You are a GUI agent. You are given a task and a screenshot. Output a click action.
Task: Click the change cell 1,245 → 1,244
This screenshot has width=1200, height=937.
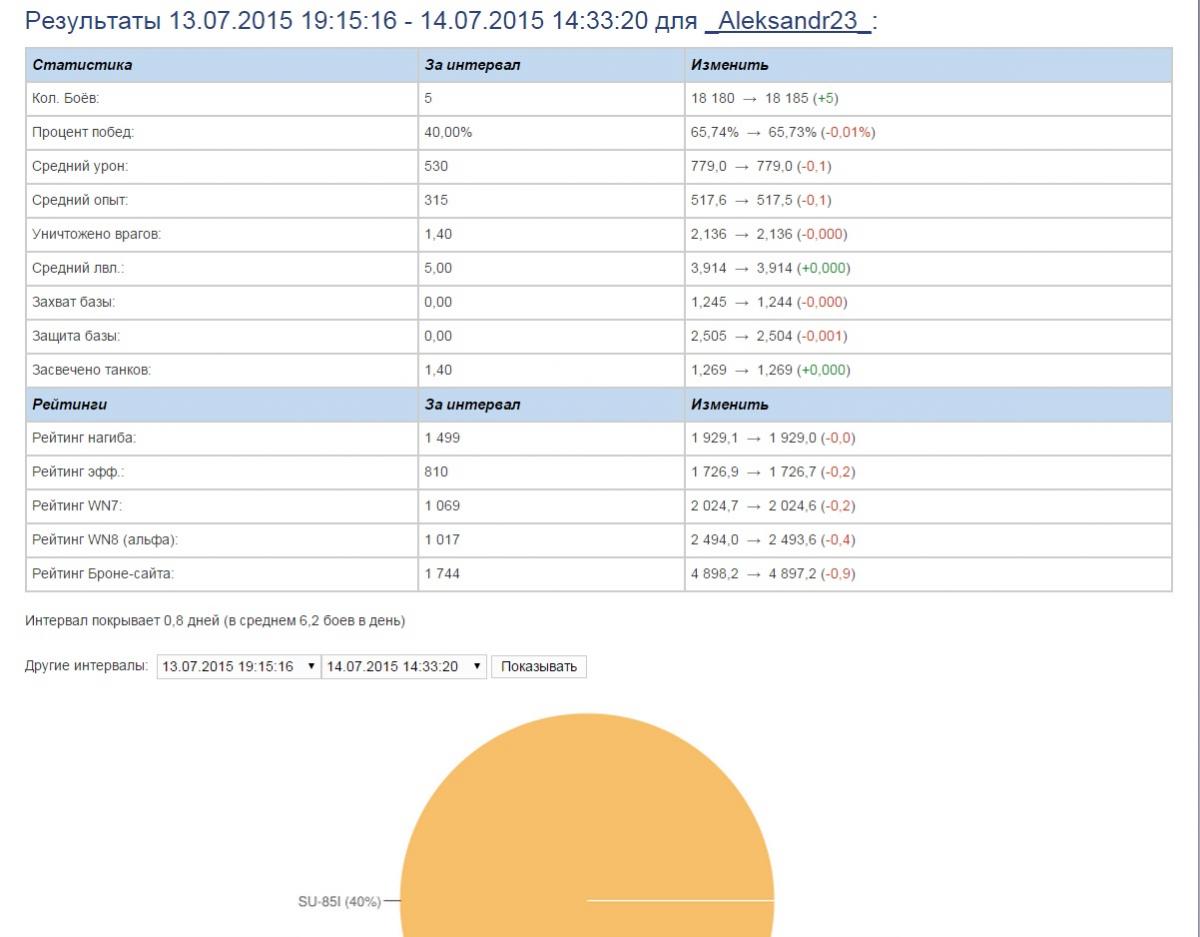769,302
